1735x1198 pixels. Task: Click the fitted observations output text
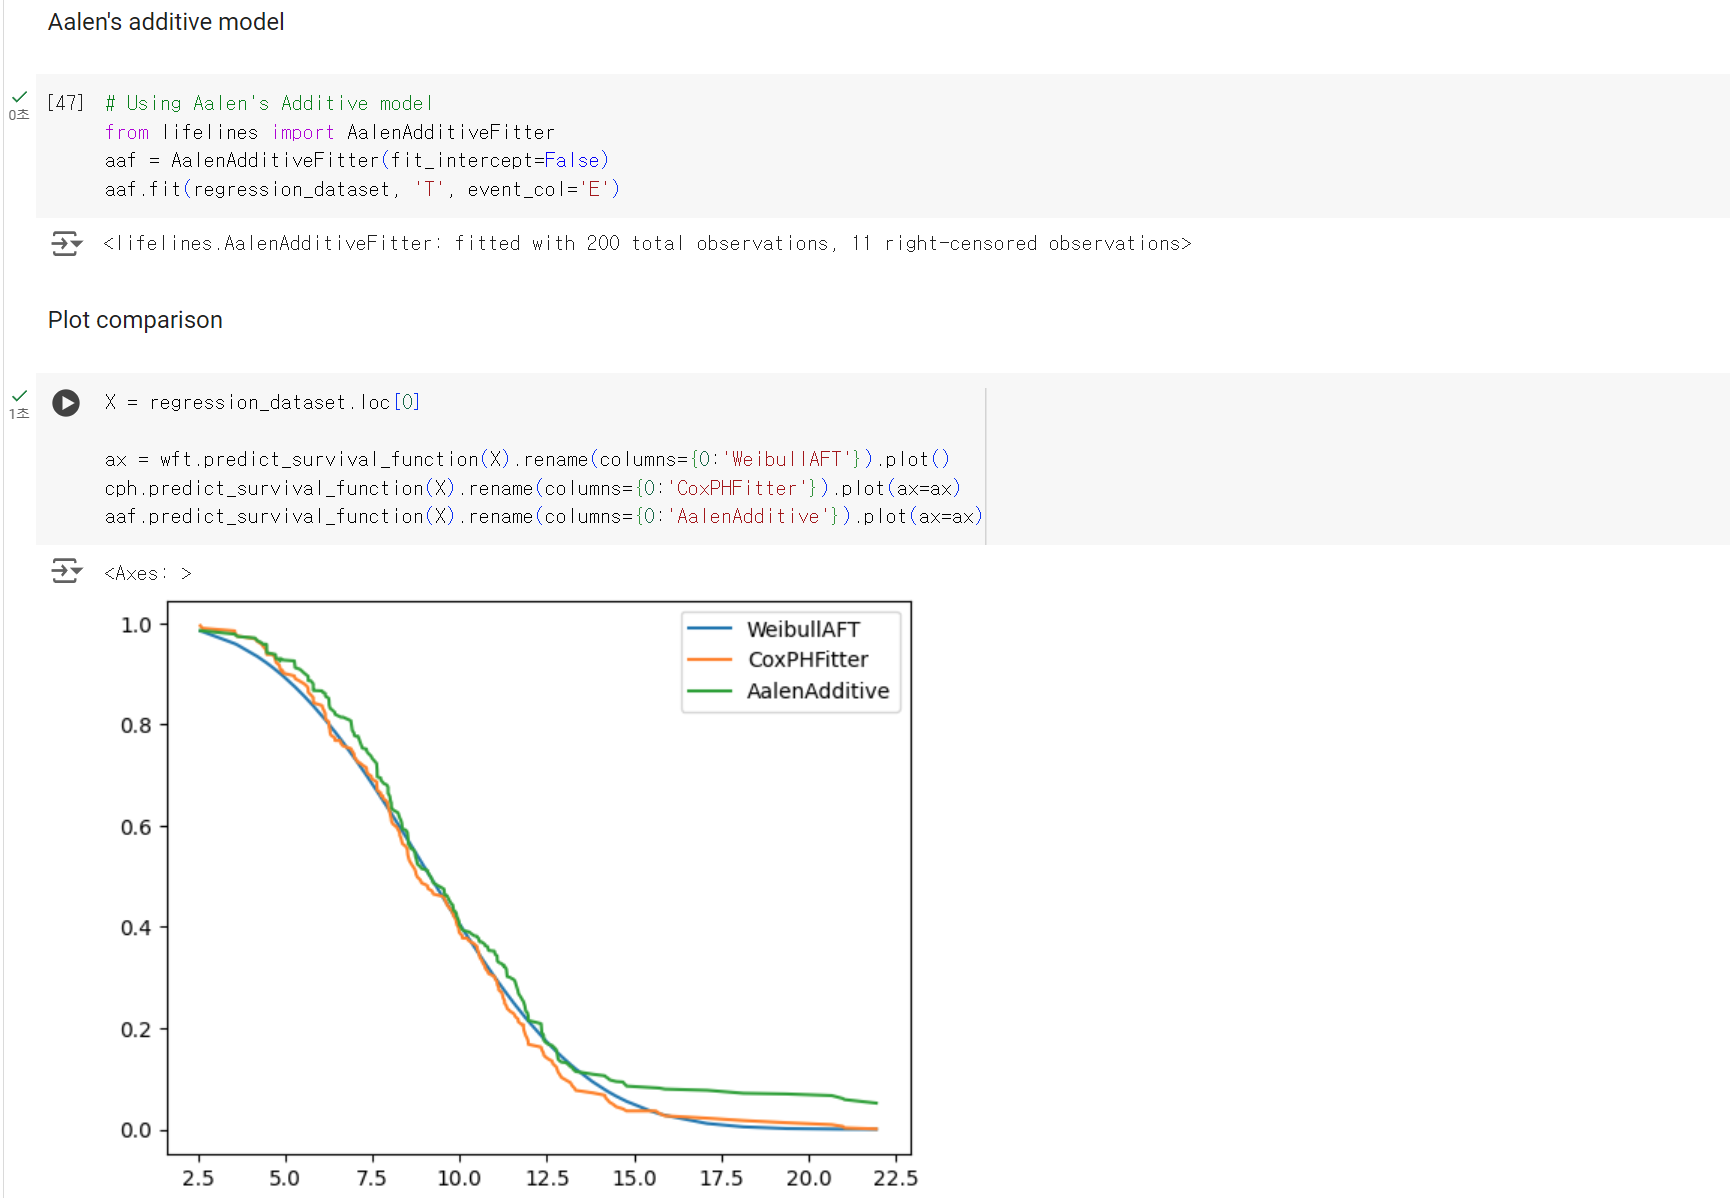click(x=647, y=243)
